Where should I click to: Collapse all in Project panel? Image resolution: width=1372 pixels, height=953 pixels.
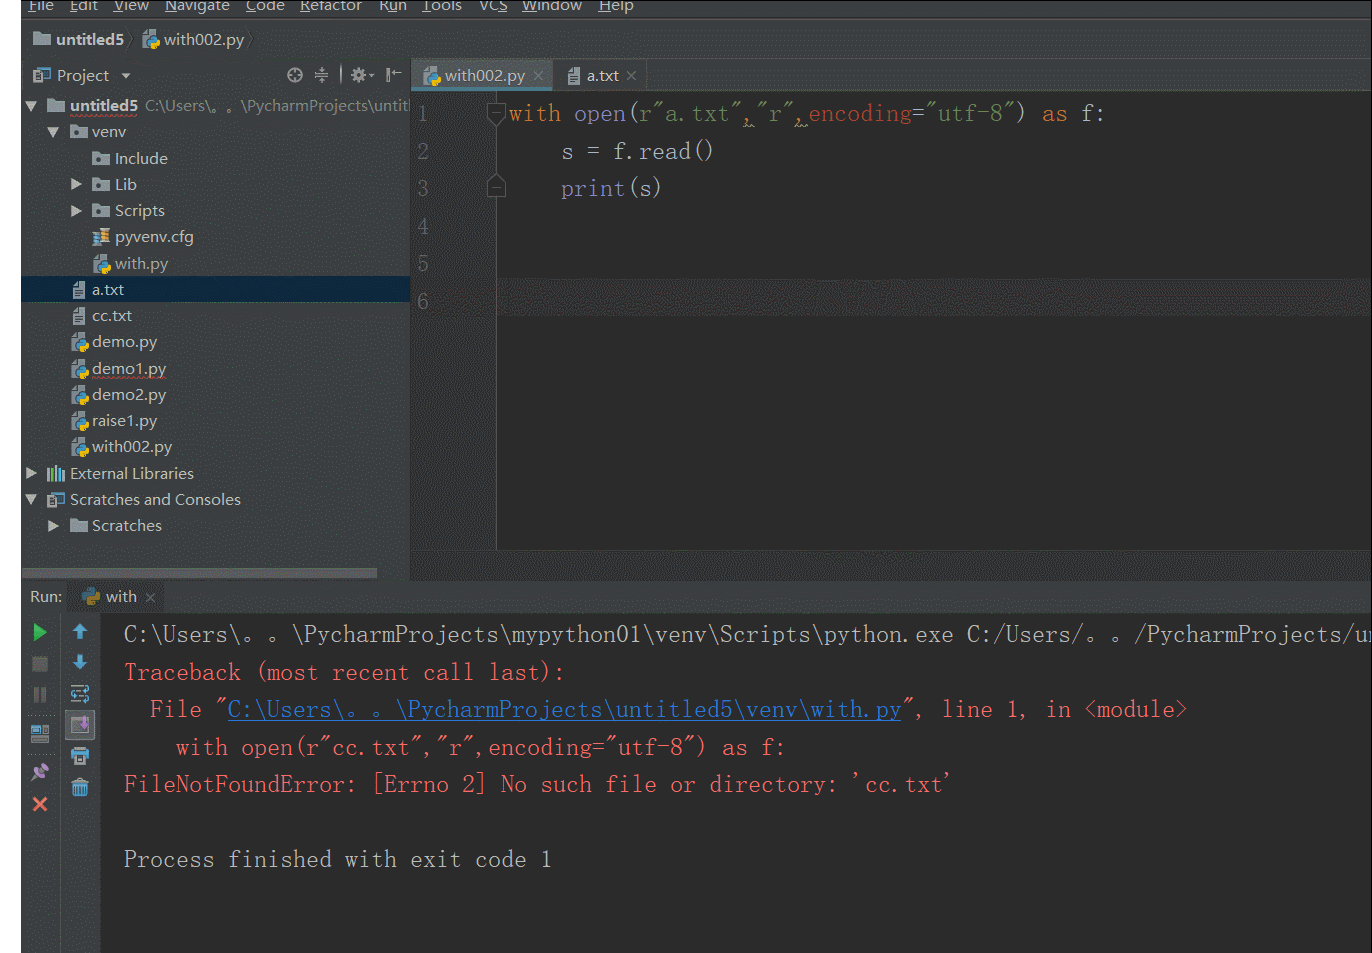[321, 75]
